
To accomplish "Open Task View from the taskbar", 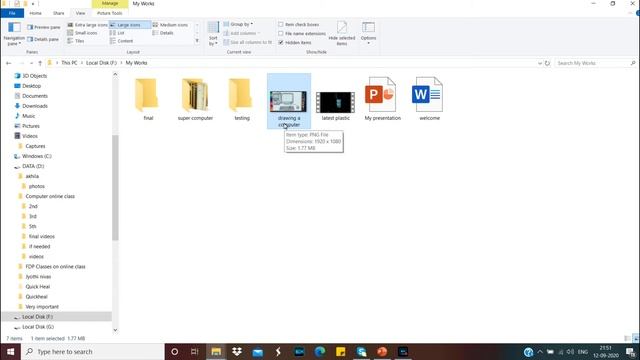I will (x=195, y=351).
